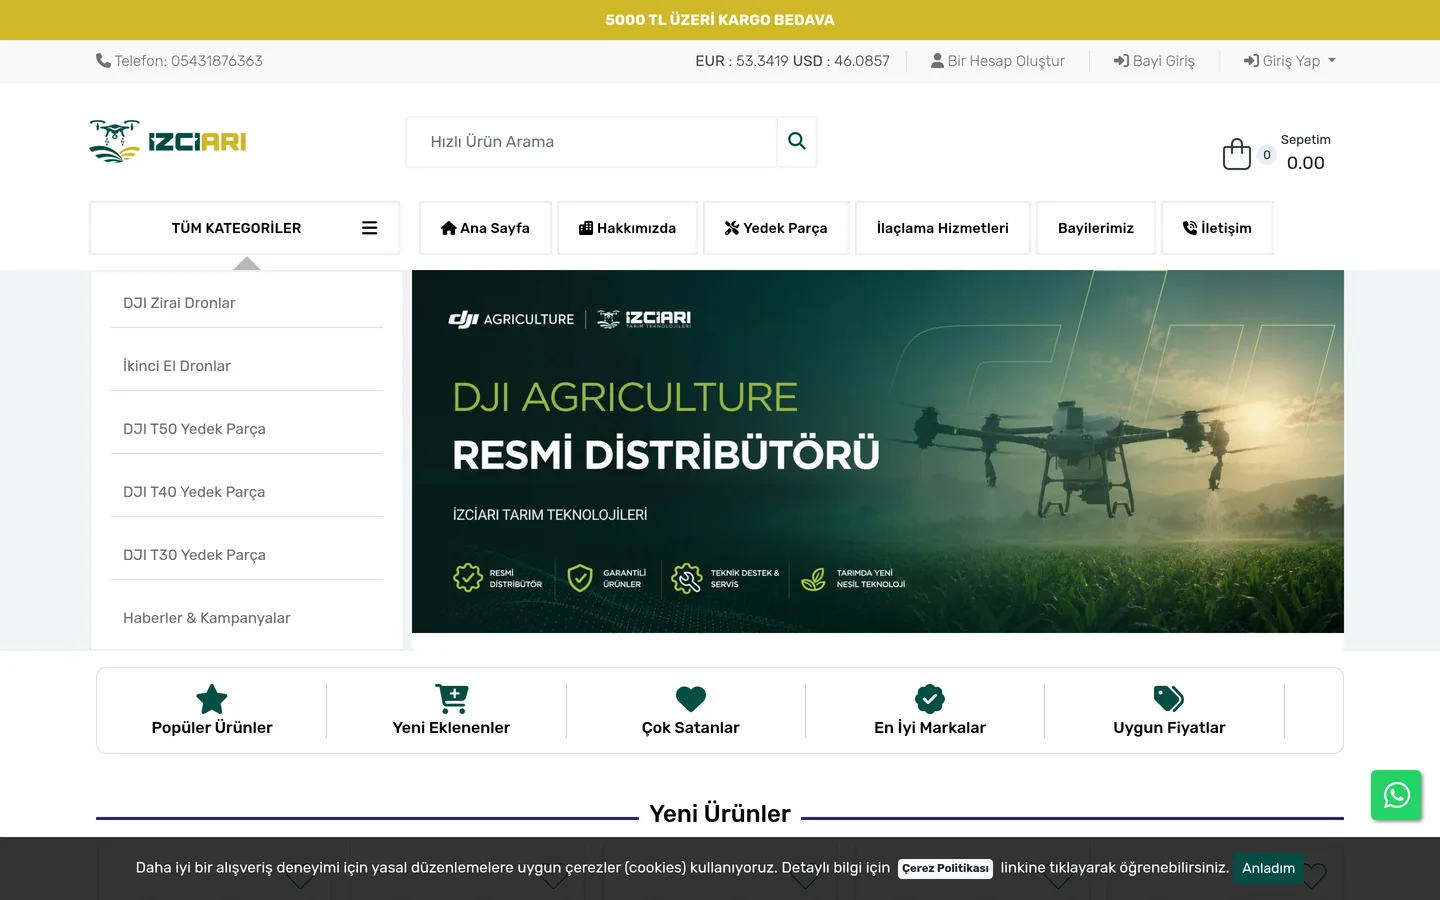Click the 5000 TL ÜZERİ KARGO BEDAVA banner

click(x=720, y=20)
